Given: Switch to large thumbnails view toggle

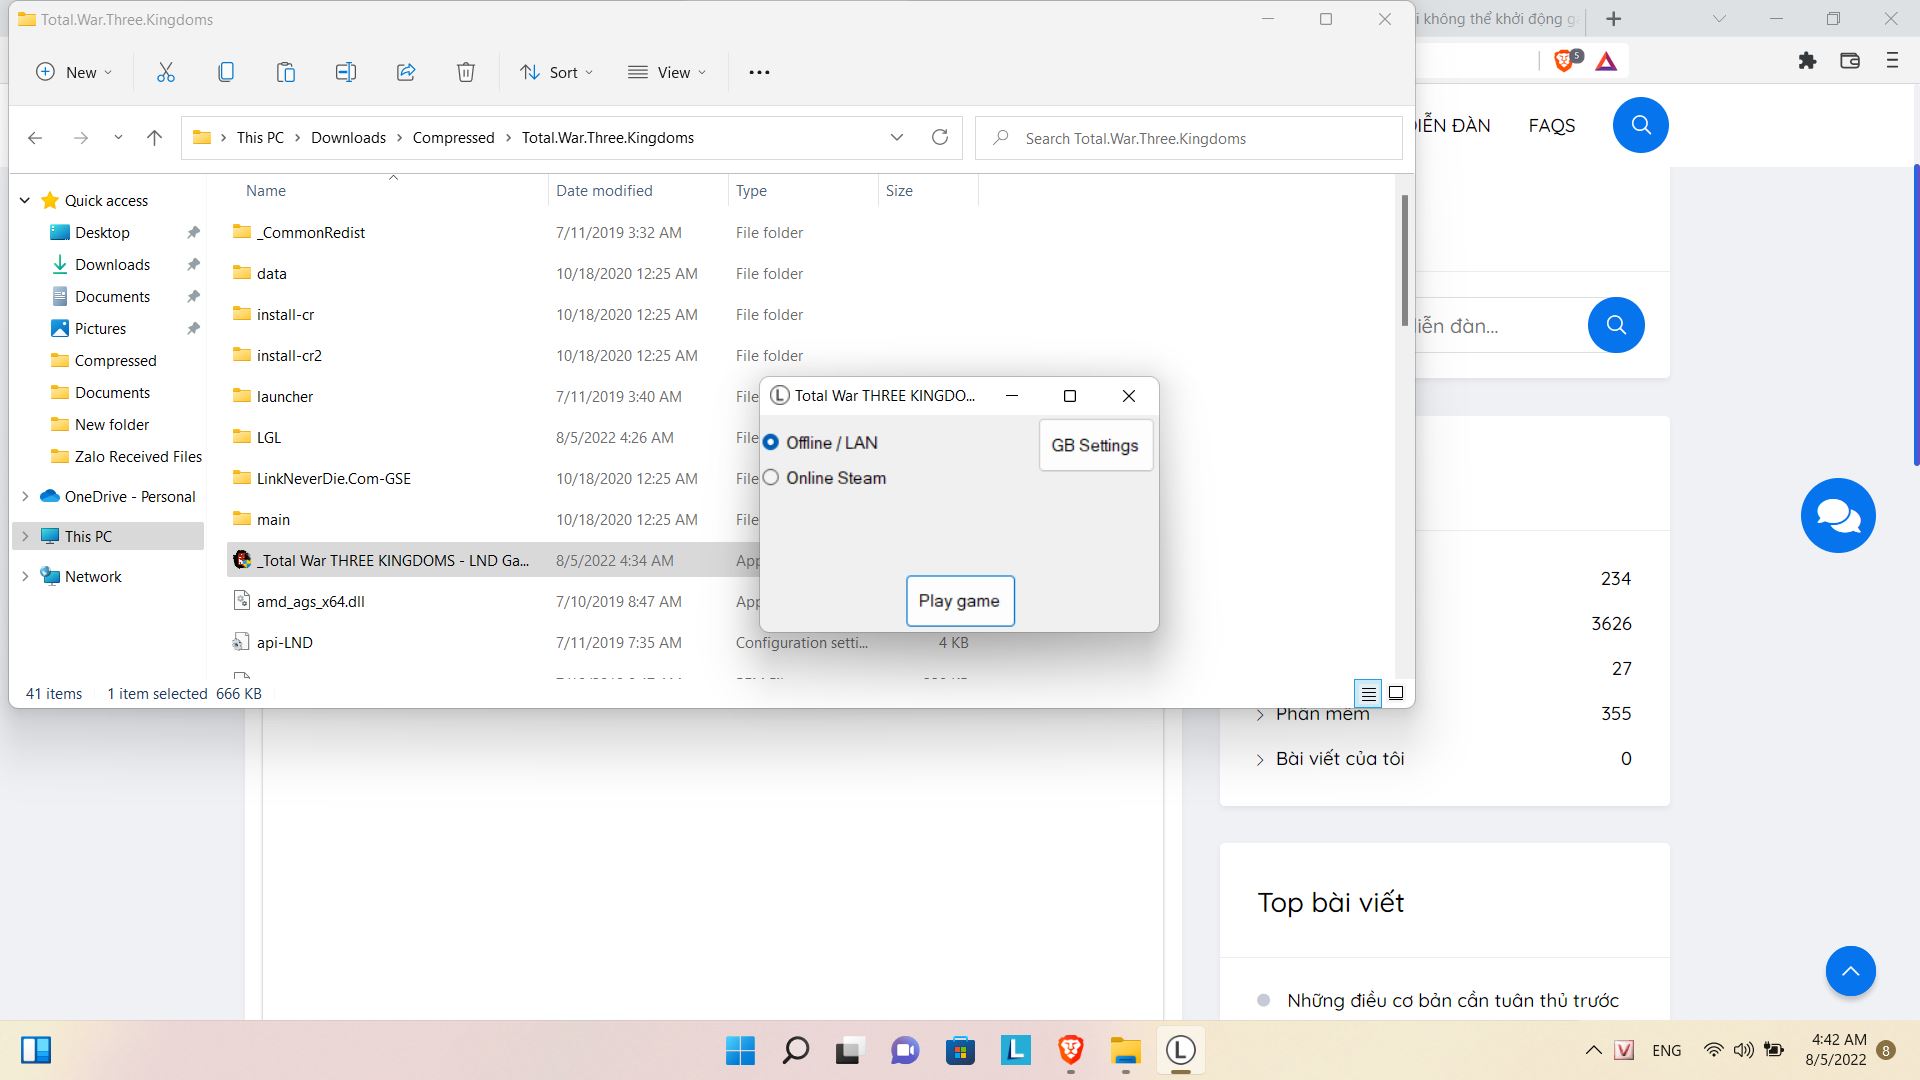Looking at the screenshot, I should coord(1396,693).
